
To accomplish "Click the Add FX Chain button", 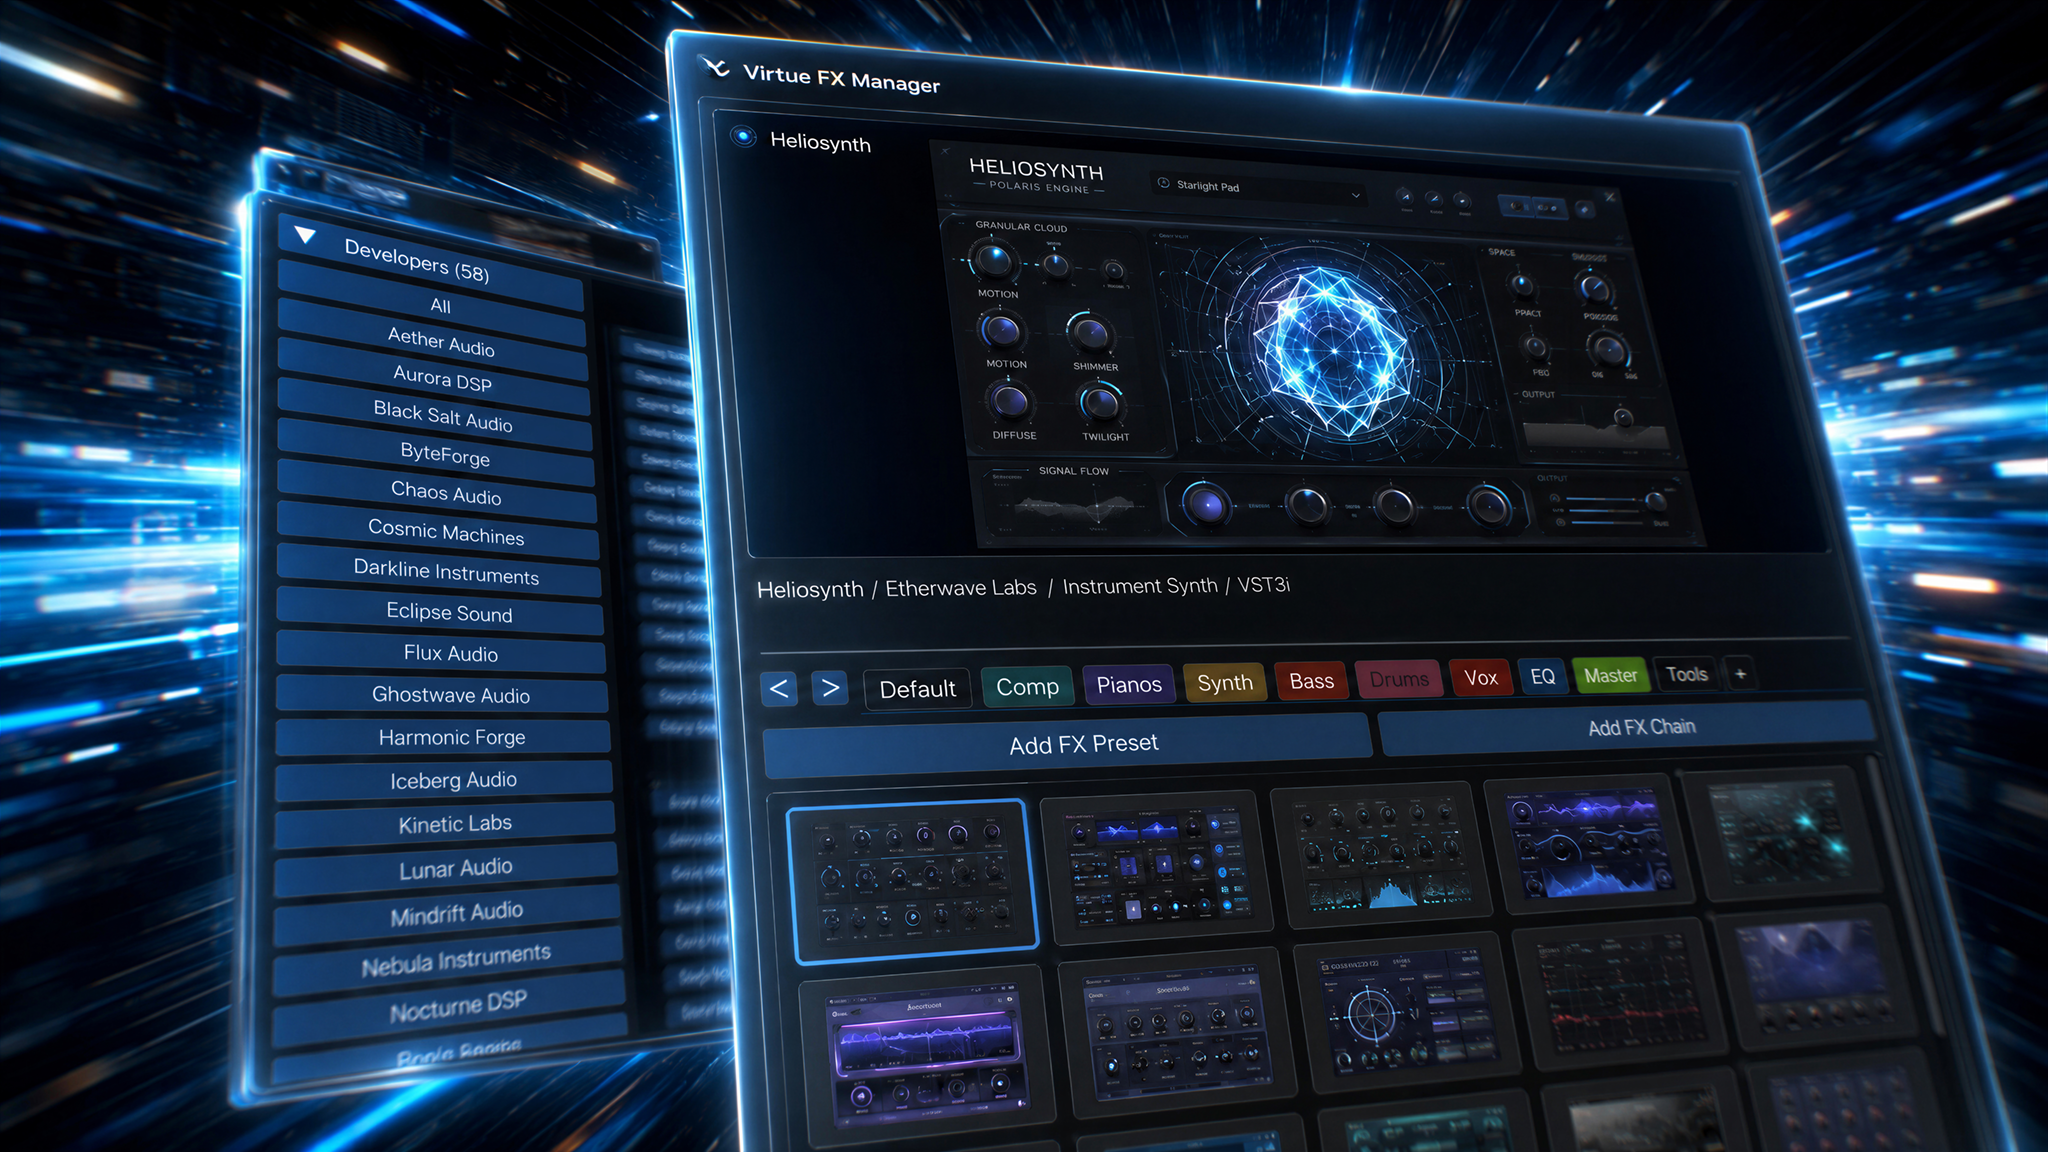I will (x=1628, y=727).
